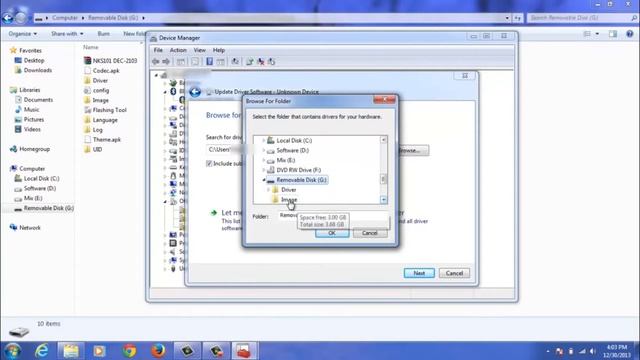Collapse Removable Disk (G:) in Browse dialog

coord(264,180)
